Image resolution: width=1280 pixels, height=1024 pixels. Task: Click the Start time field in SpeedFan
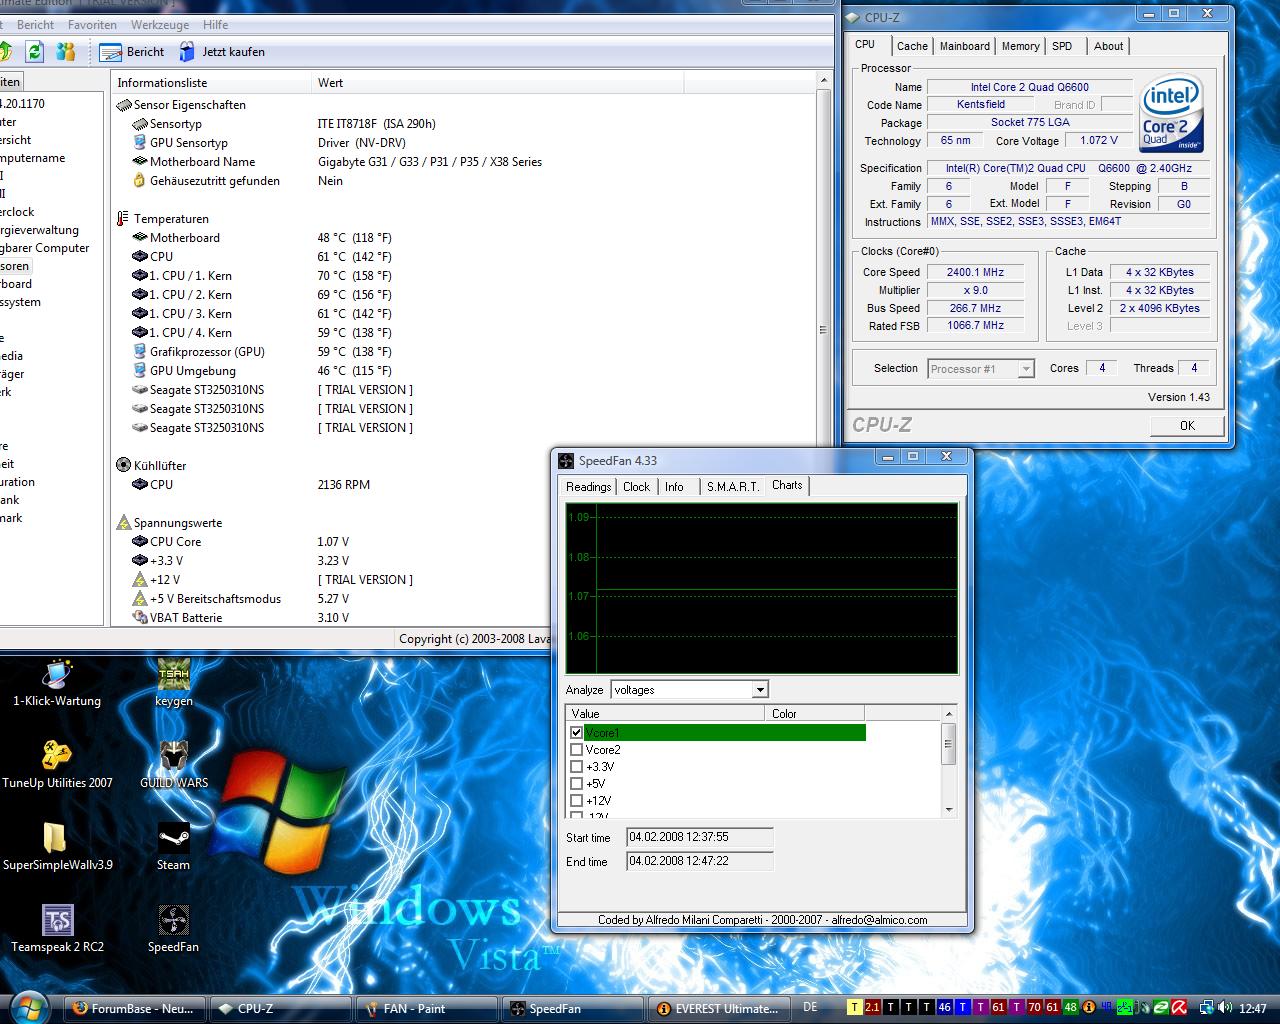click(700, 837)
